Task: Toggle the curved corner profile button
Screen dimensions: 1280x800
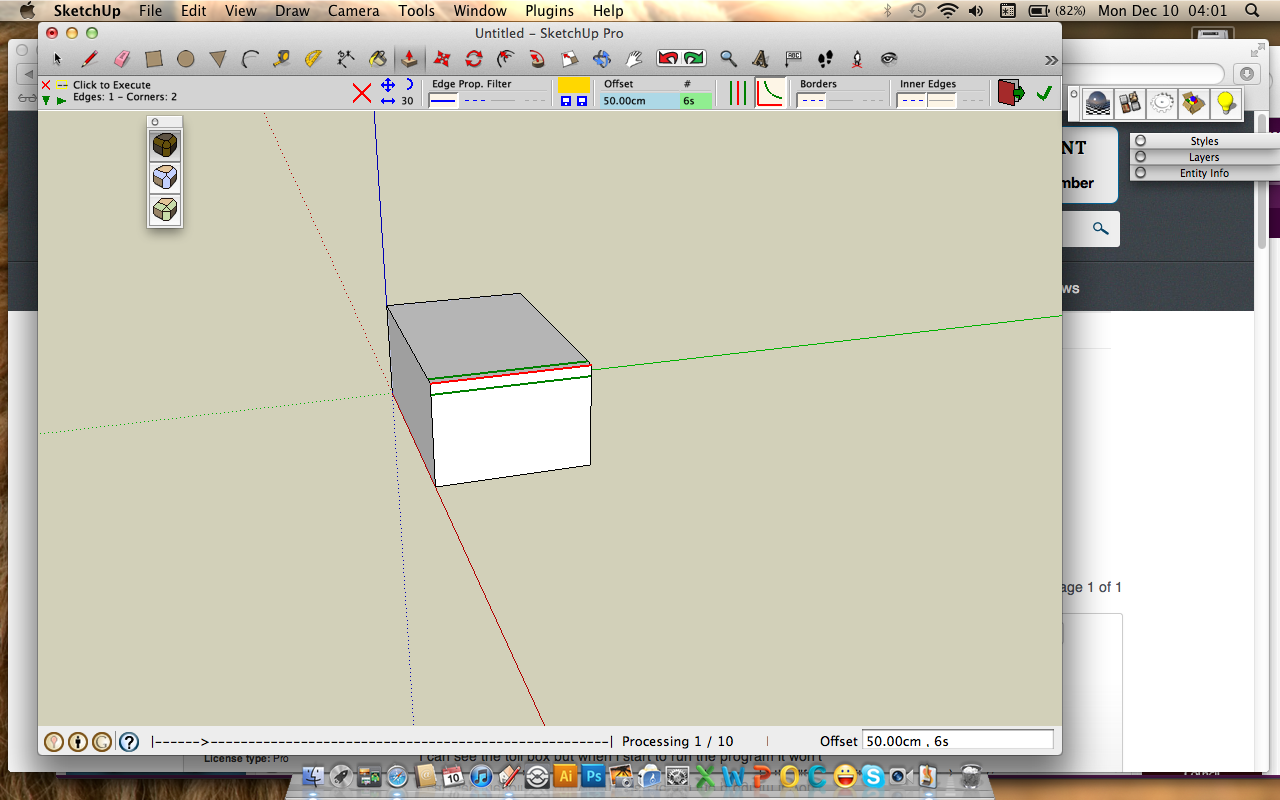Action: pos(769,93)
